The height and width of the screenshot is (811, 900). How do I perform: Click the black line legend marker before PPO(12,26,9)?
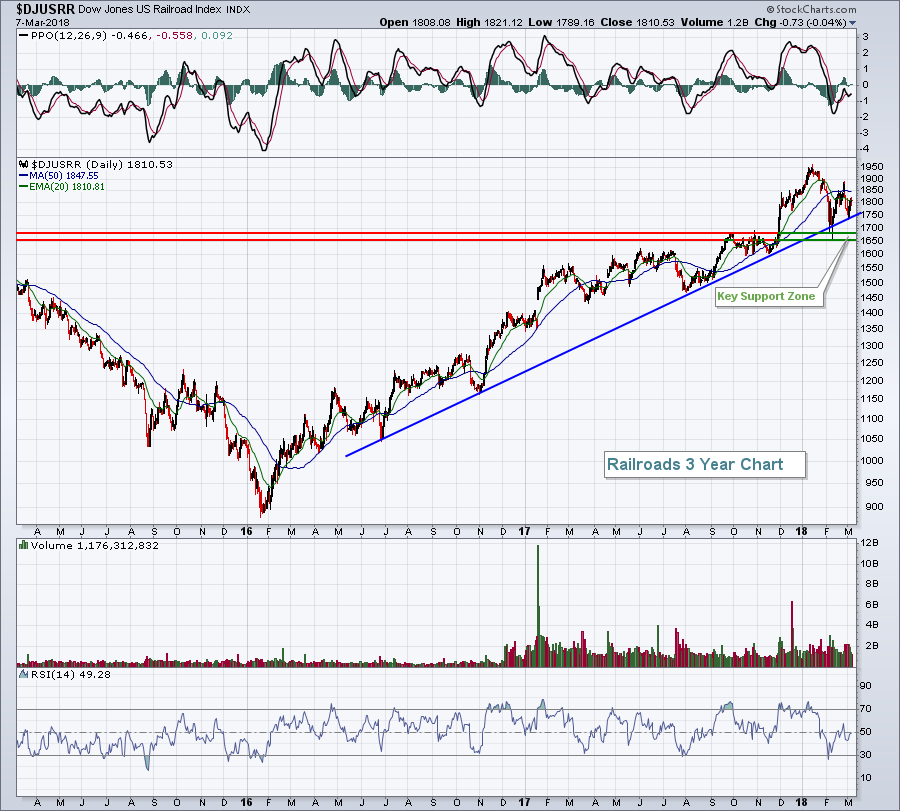[24, 36]
